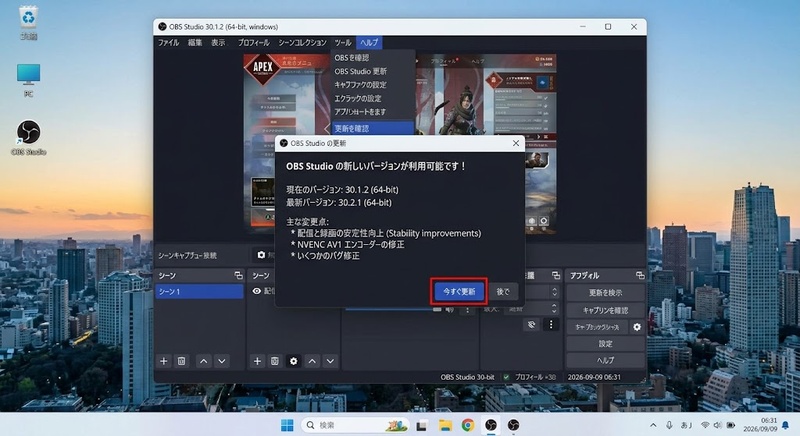
Task: Open Task View on the taskbar
Action: coord(422,425)
